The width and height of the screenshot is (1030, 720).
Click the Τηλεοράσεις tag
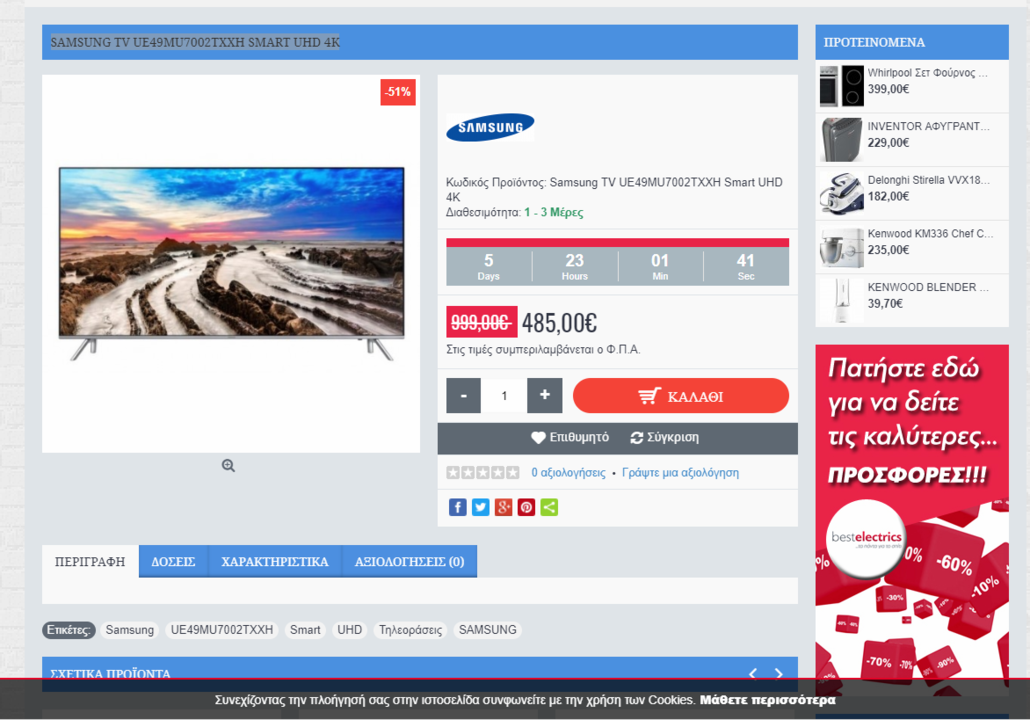[x=411, y=630]
